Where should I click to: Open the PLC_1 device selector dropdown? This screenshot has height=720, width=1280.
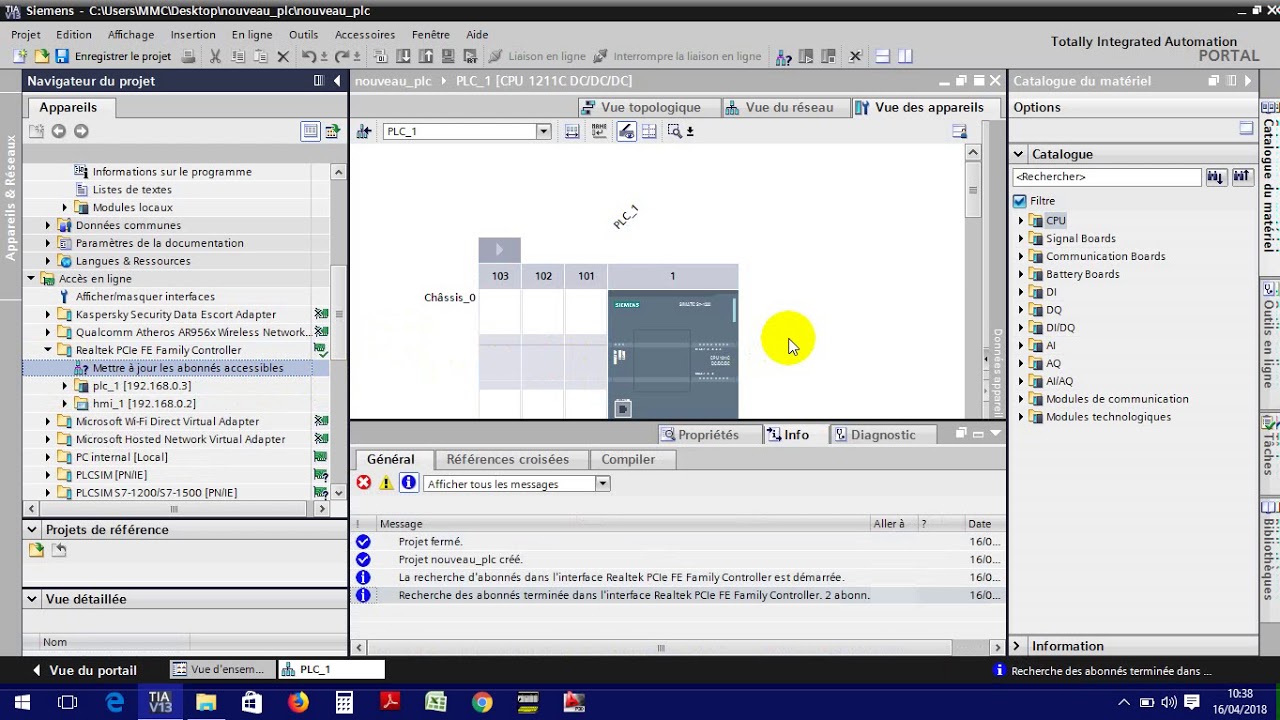(543, 131)
